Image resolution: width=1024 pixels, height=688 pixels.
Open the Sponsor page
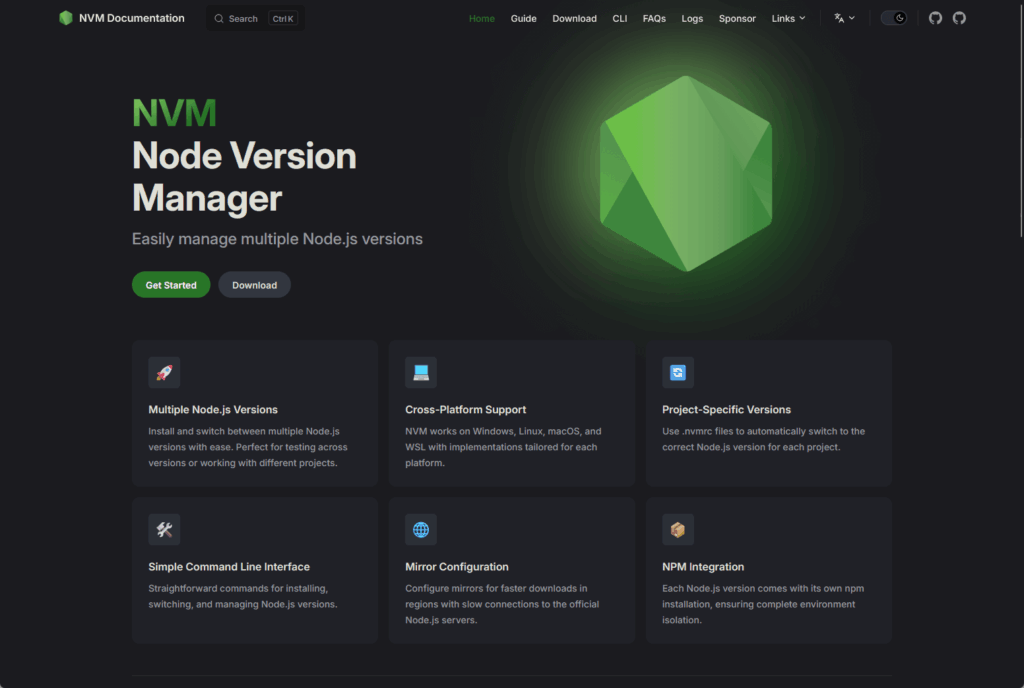tap(737, 18)
